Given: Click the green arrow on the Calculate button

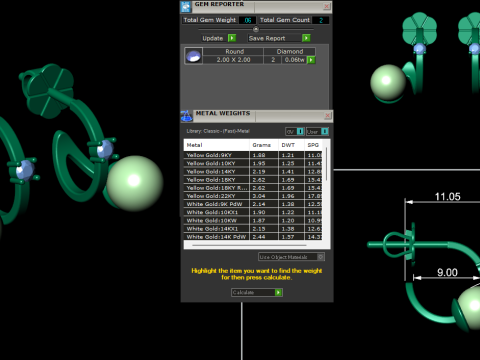Looking at the screenshot, I should tap(278, 292).
